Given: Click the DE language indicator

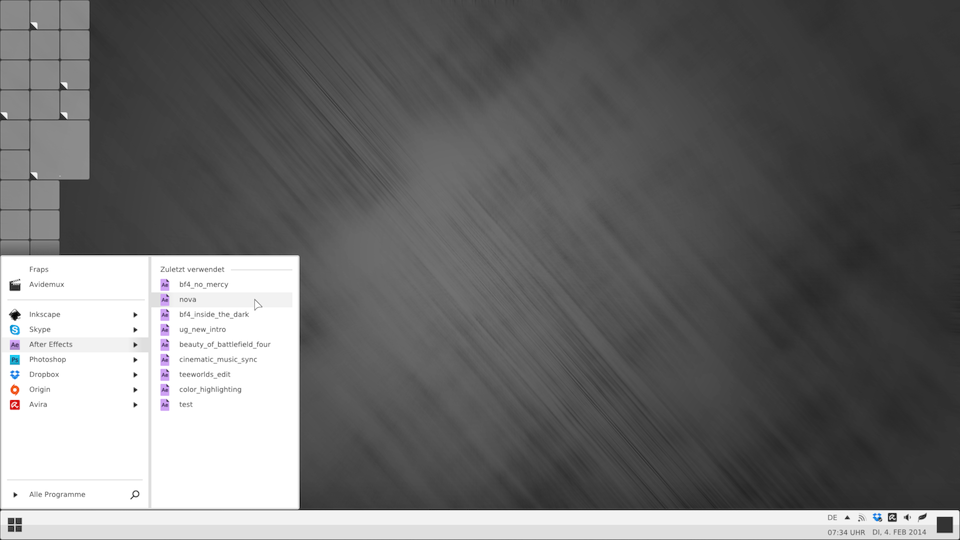Looking at the screenshot, I should (x=832, y=517).
